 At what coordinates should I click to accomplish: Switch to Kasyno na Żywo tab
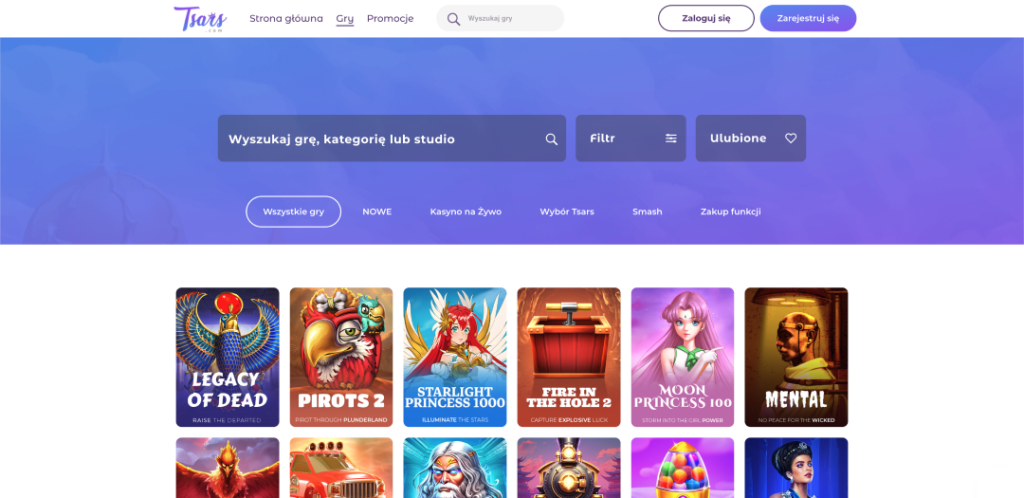click(466, 211)
